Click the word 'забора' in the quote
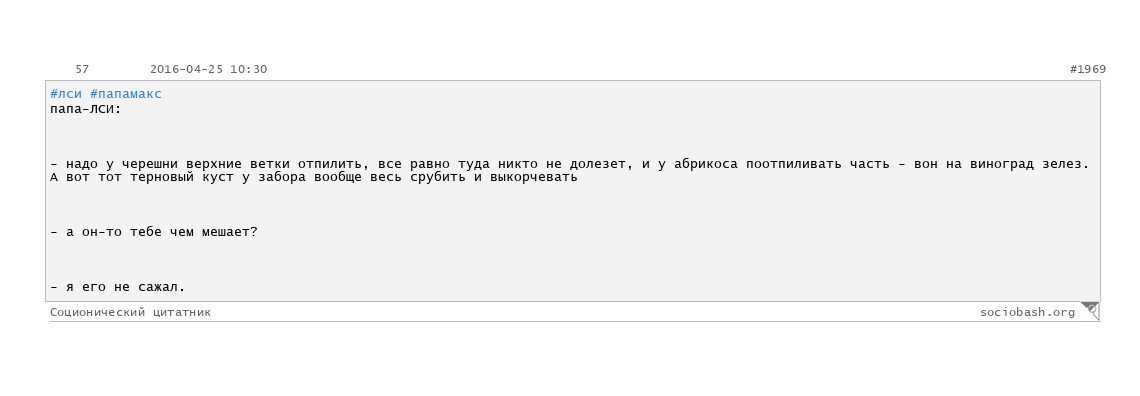Image resolution: width=1140 pixels, height=396 pixels. pos(281,177)
